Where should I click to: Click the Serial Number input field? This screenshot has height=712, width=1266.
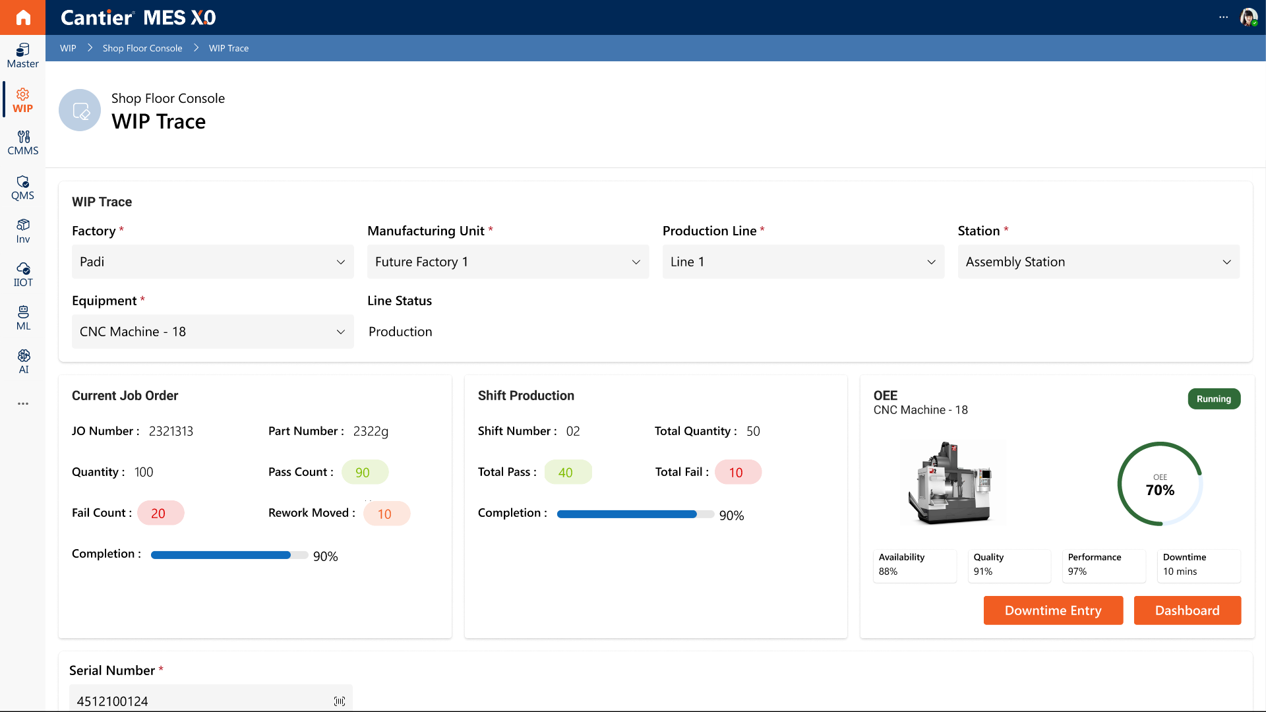point(211,699)
